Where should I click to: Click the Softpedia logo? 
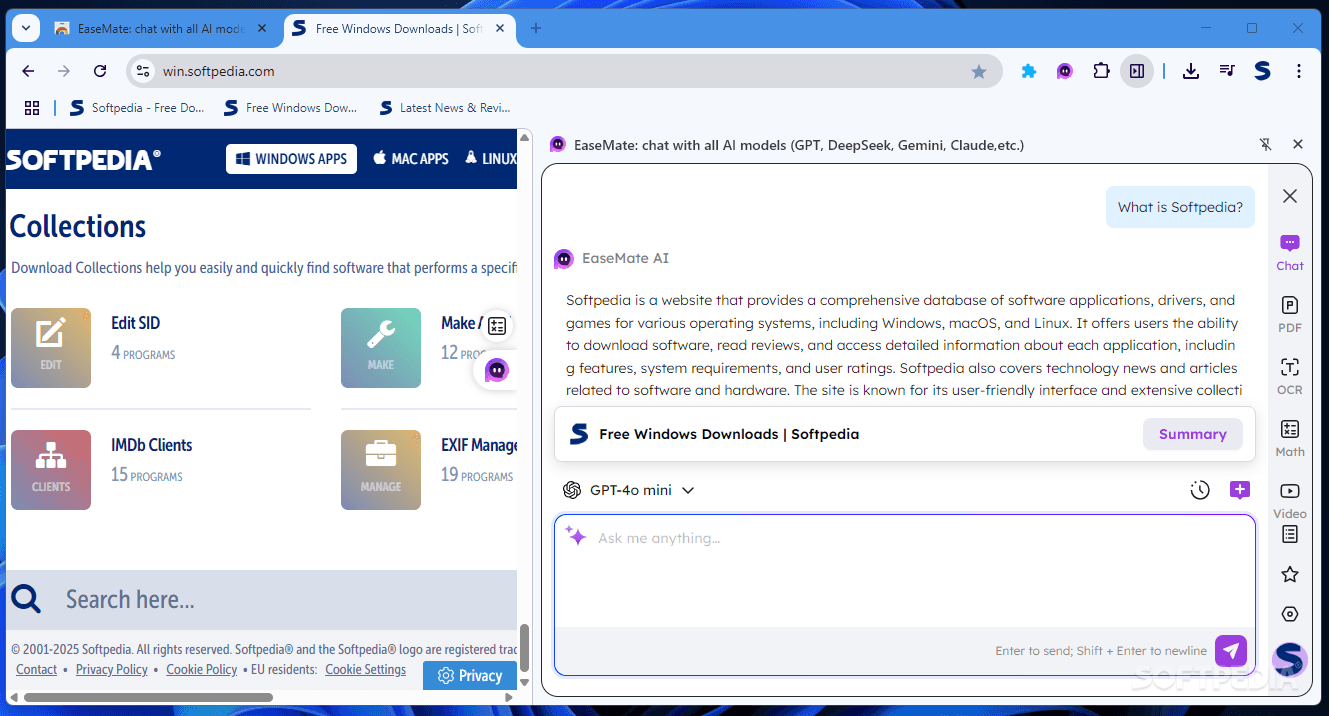pos(84,159)
